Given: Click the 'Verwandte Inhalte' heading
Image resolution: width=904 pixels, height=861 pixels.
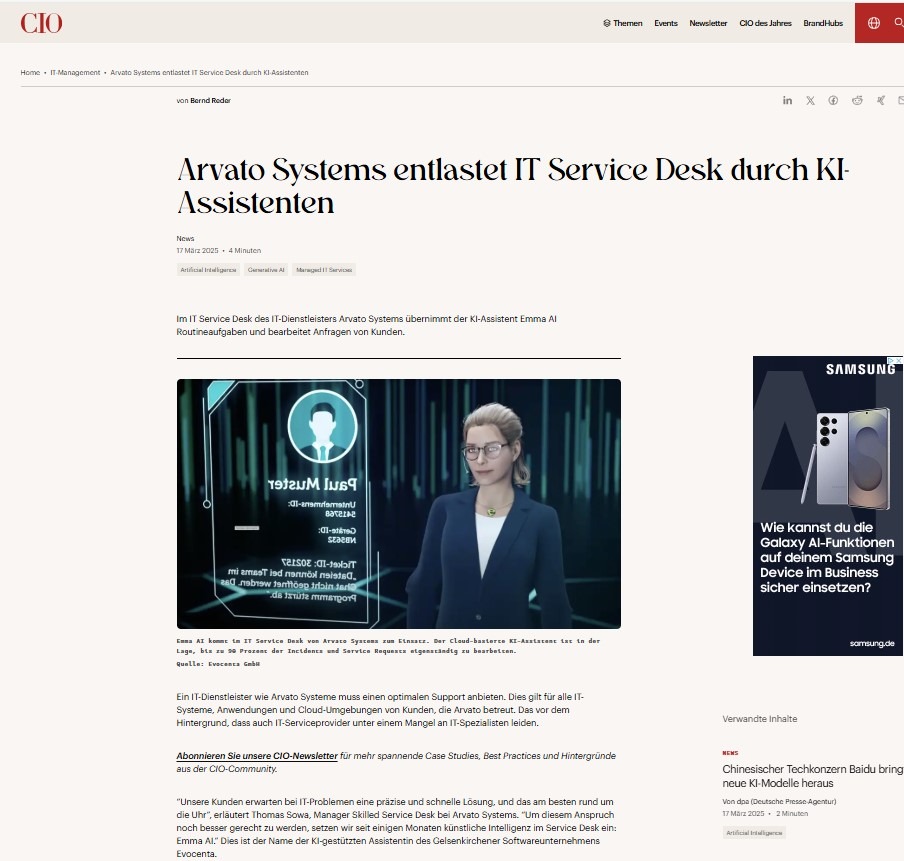Looking at the screenshot, I should tap(759, 719).
